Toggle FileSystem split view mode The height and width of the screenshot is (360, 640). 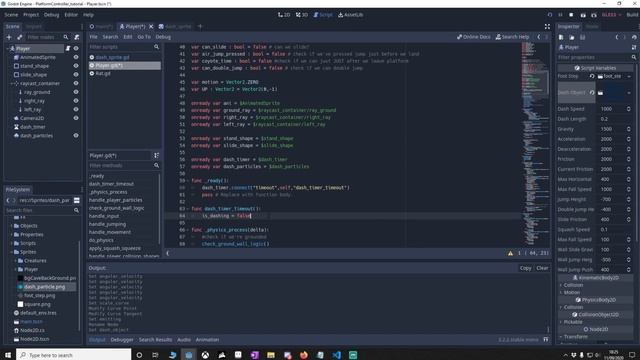coord(76,200)
